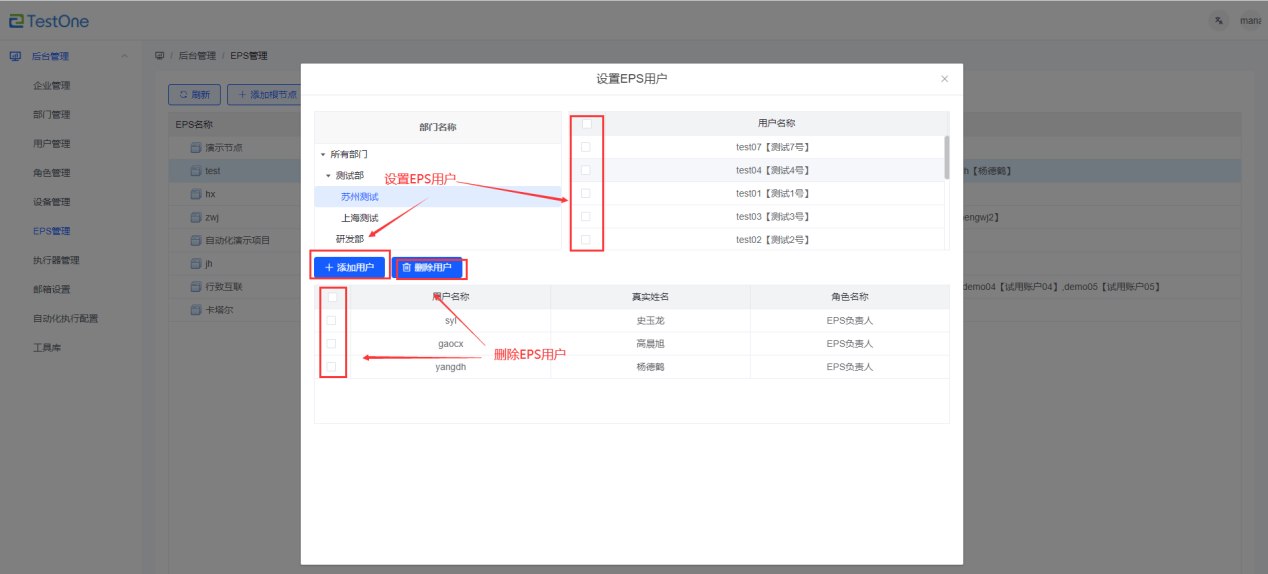Image resolution: width=1268 pixels, height=574 pixels.
Task: Select all users via upper header checkbox
Action: click(586, 124)
